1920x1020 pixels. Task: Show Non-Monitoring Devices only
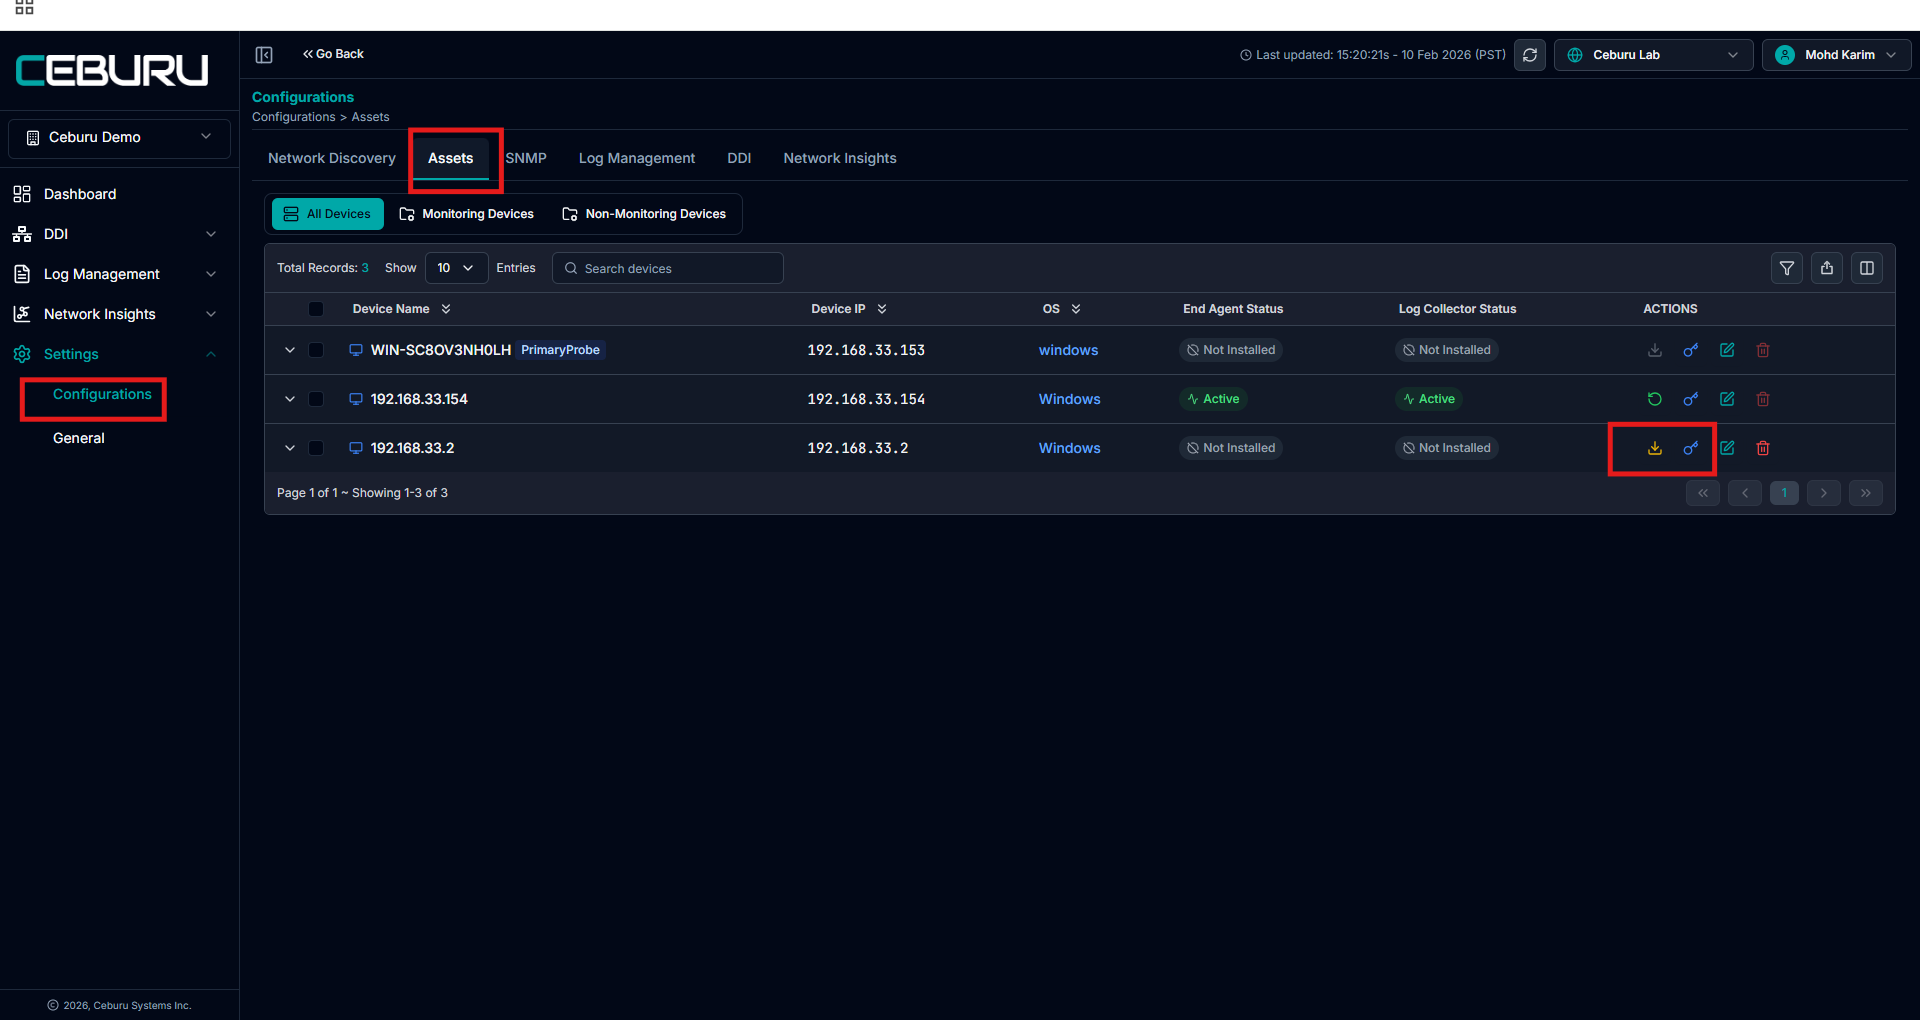pos(645,214)
